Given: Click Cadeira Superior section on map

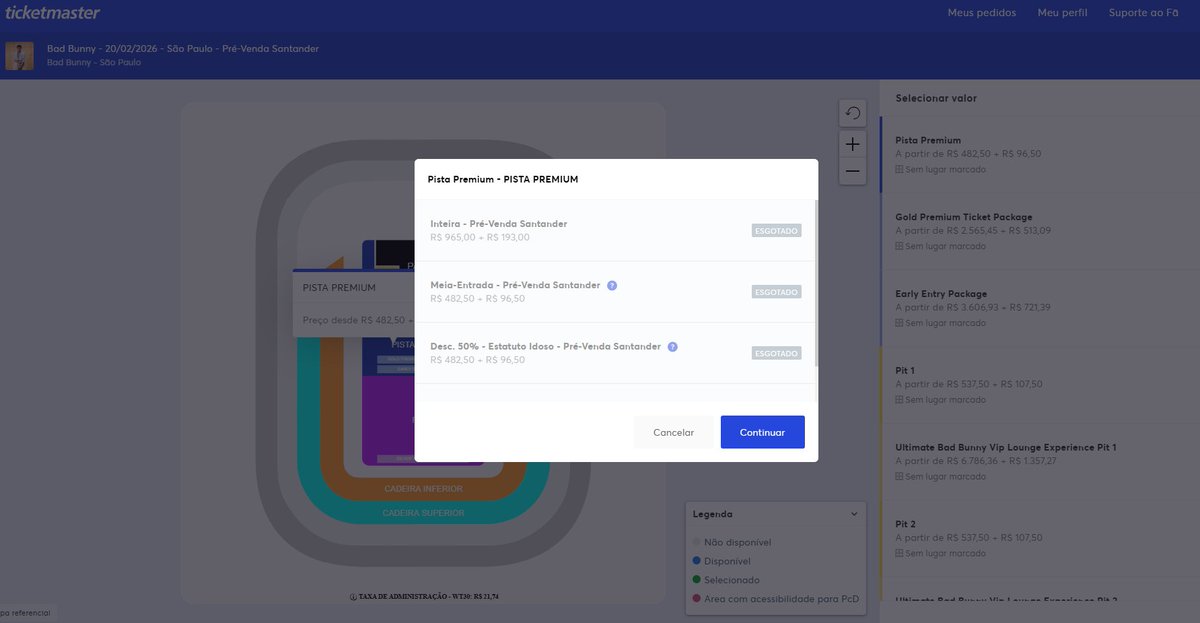Looking at the screenshot, I should coord(423,513).
